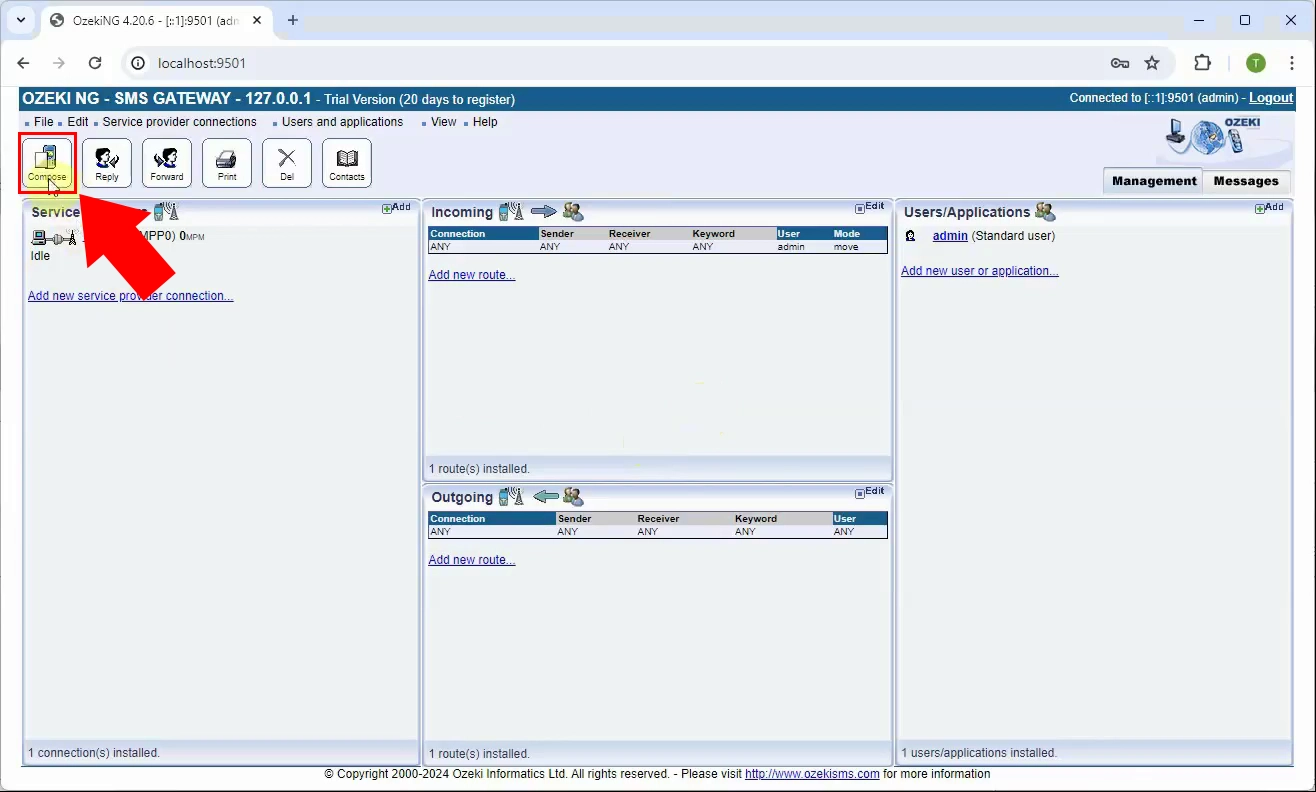Open the File menu
The height and width of the screenshot is (792, 1316).
pos(44,122)
